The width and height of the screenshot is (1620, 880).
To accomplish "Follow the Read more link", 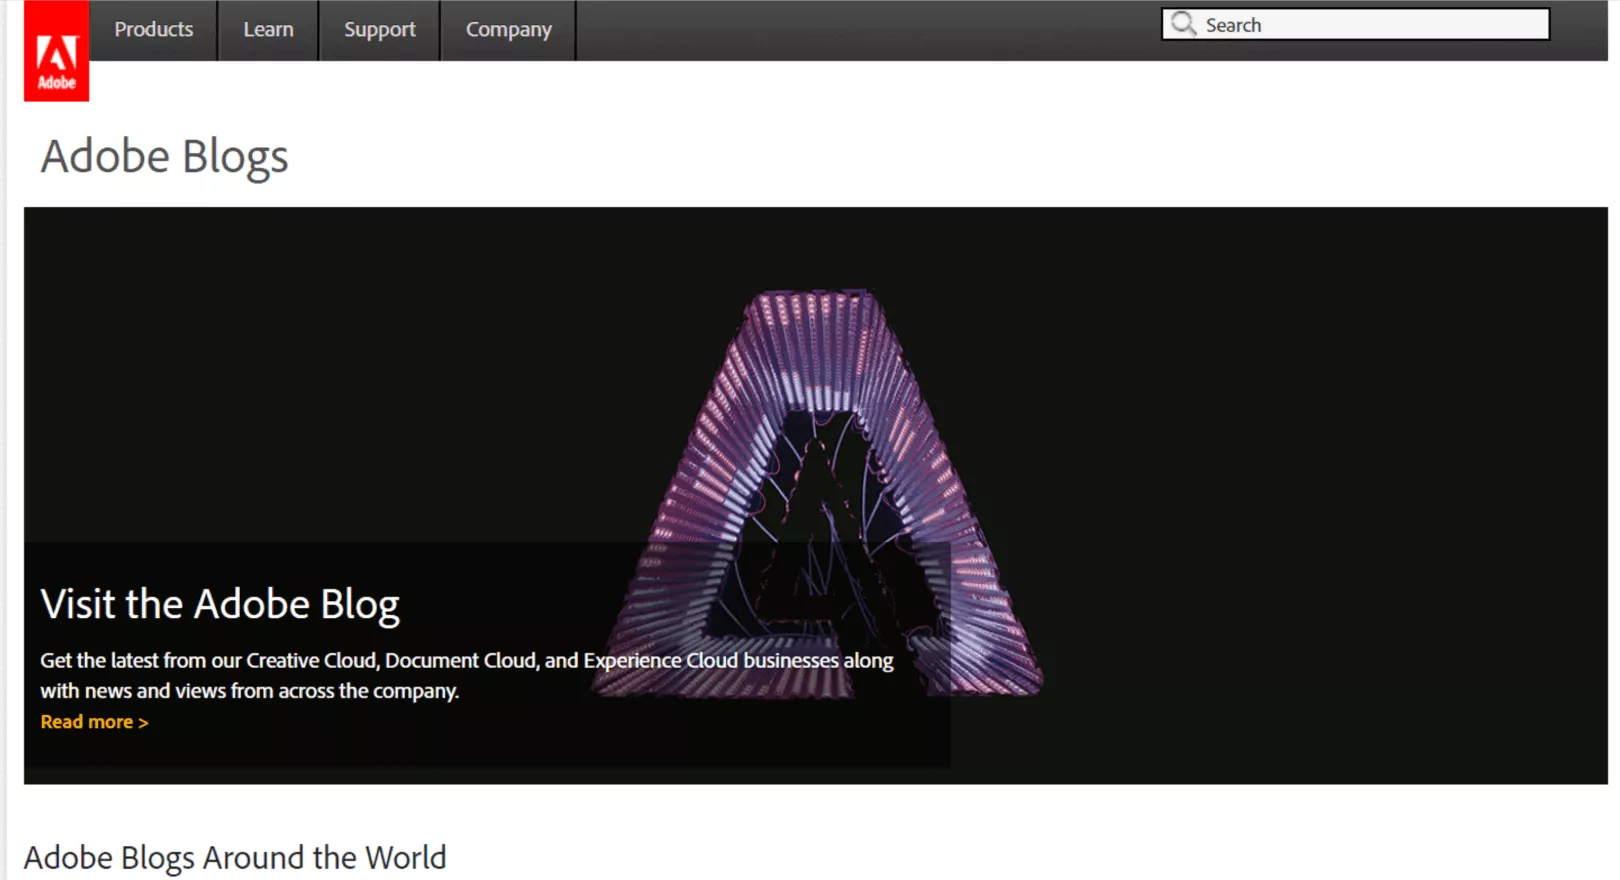I will (94, 722).
